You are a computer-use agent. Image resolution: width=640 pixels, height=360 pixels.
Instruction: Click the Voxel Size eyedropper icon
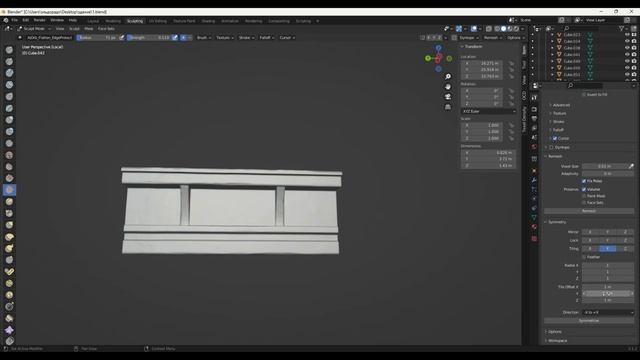(631, 166)
